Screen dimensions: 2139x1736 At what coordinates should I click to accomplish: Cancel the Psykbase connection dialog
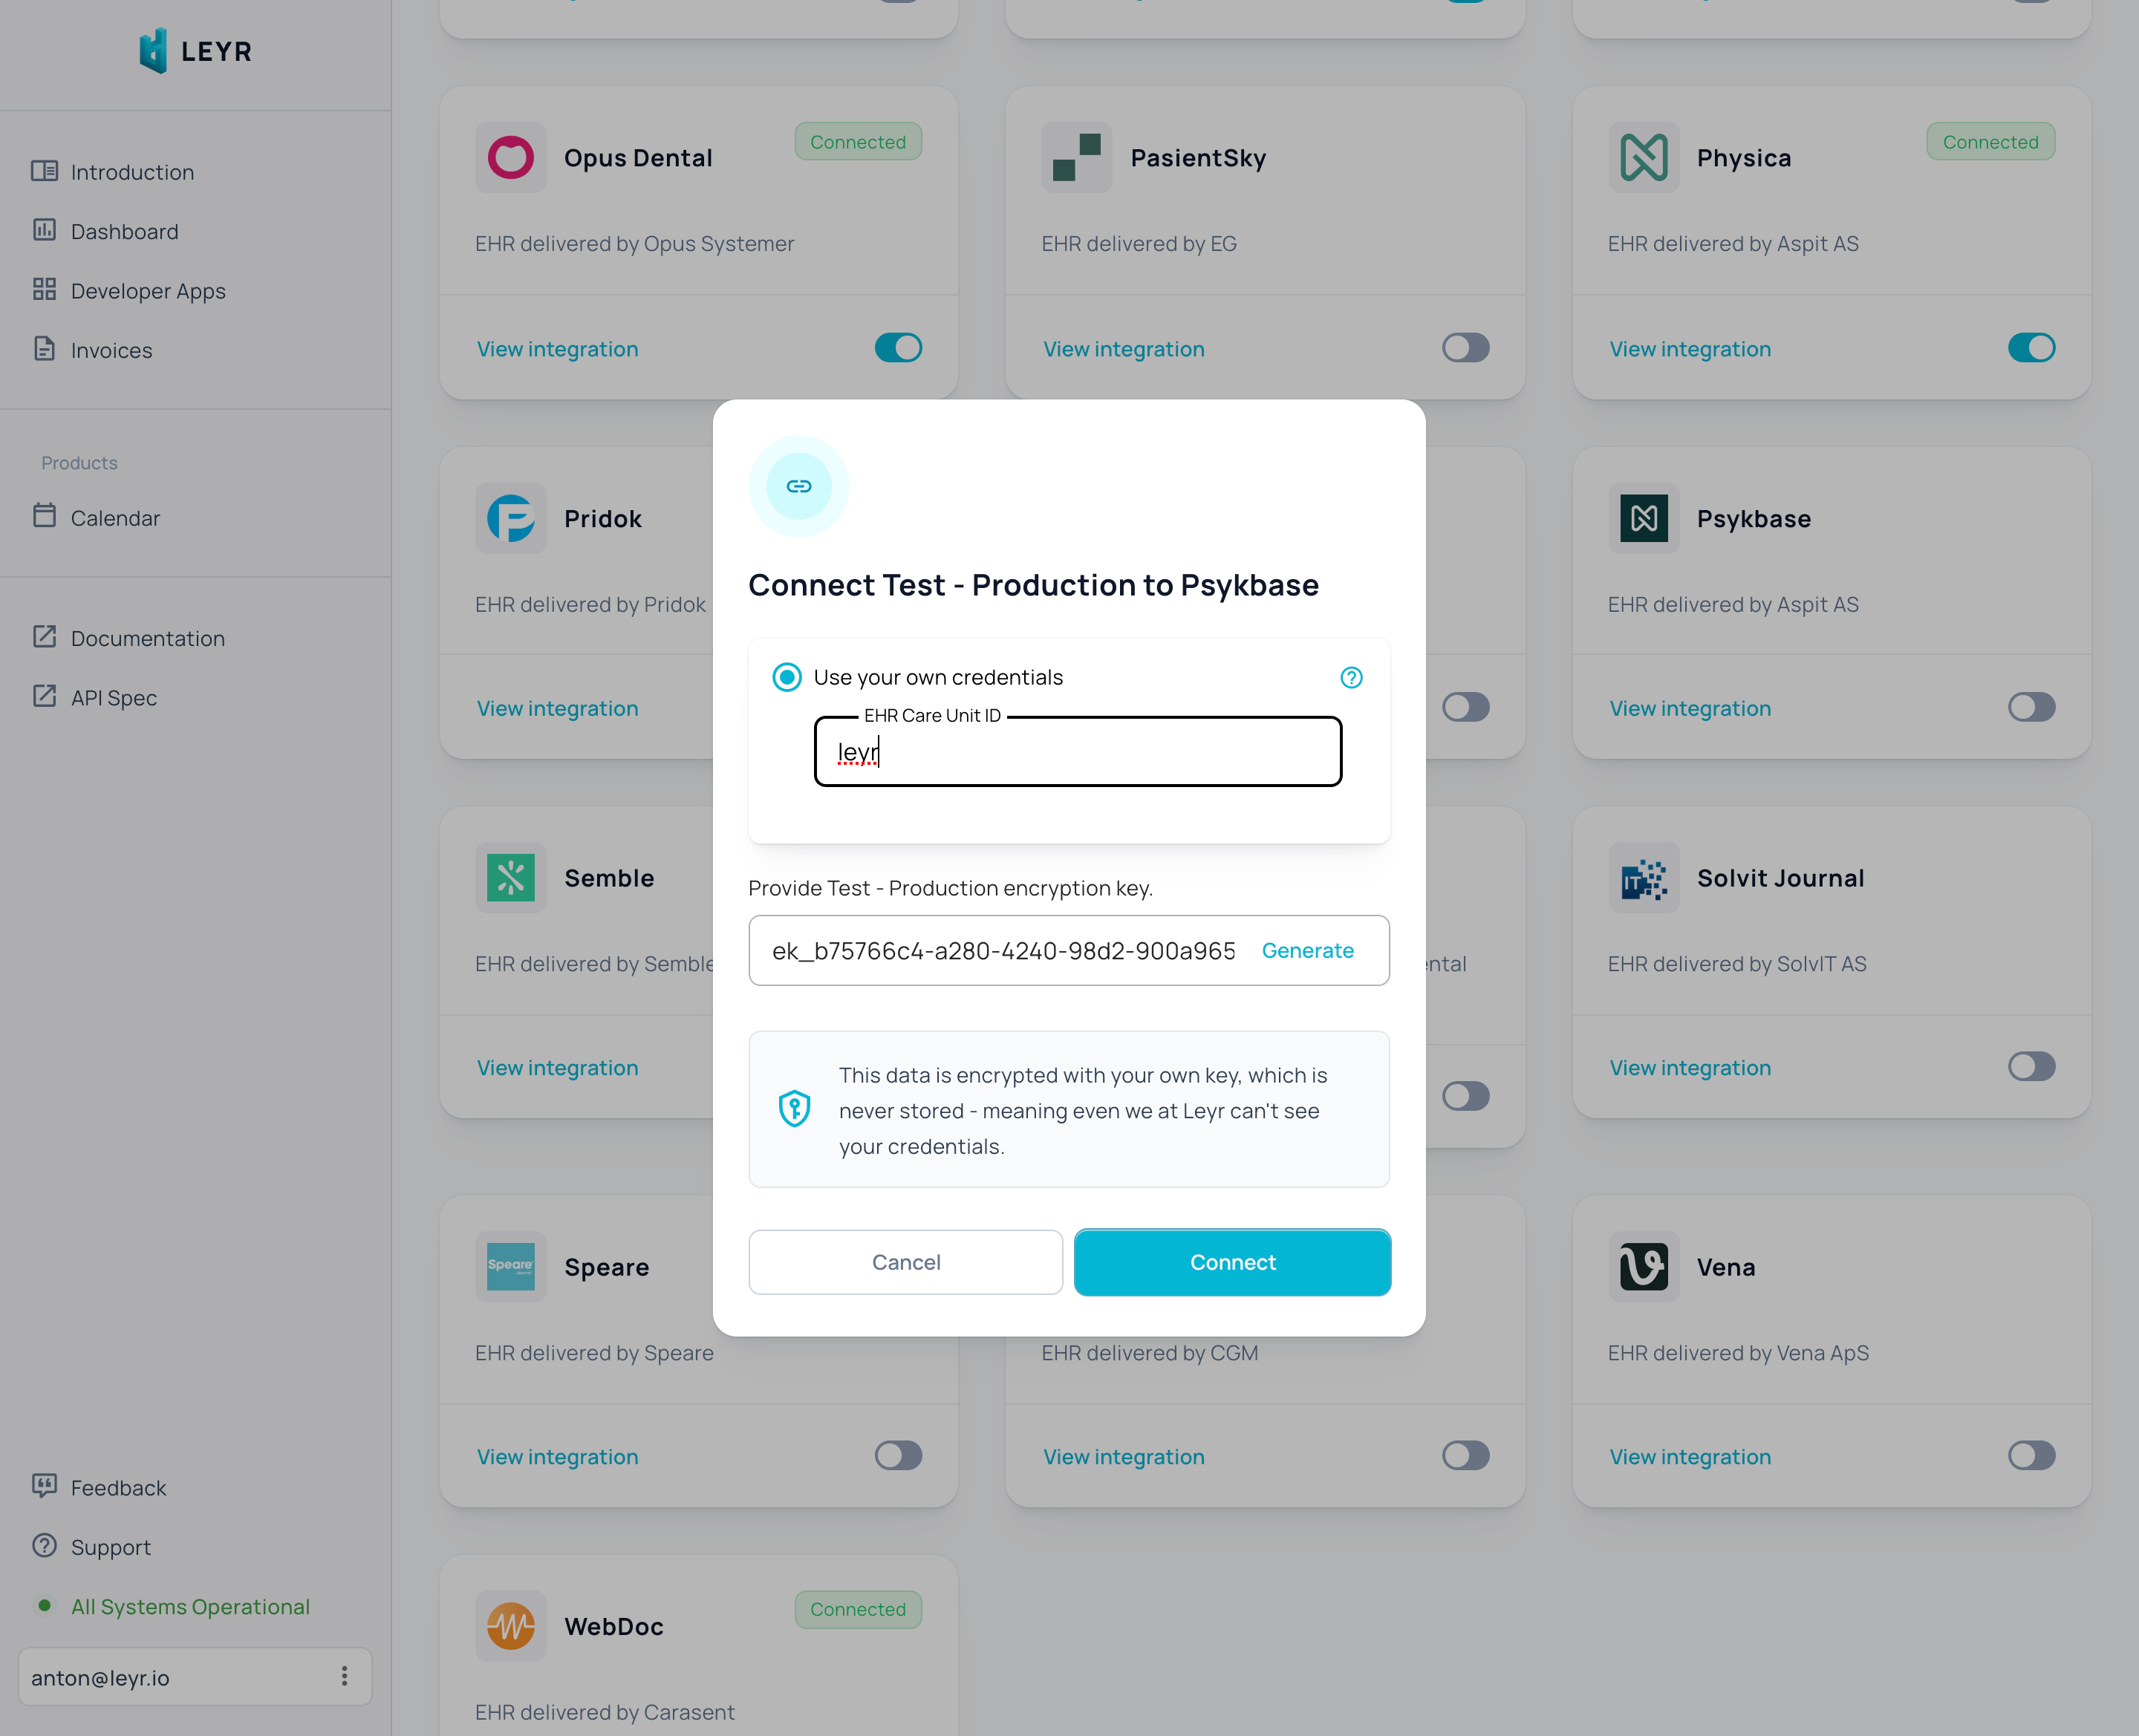[x=905, y=1262]
